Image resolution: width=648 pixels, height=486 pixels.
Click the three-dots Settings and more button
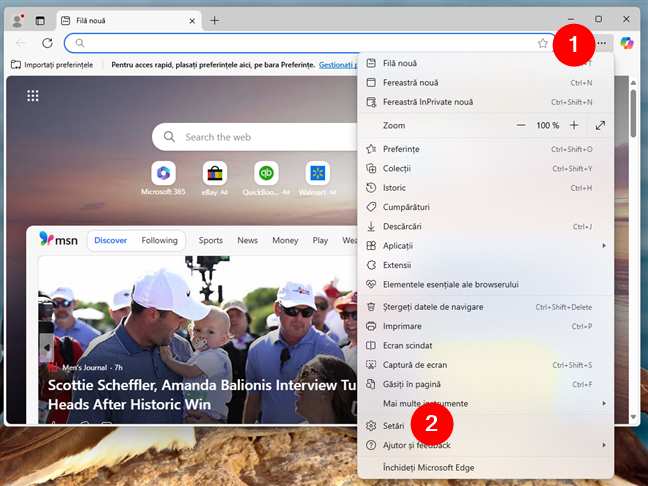click(x=602, y=43)
